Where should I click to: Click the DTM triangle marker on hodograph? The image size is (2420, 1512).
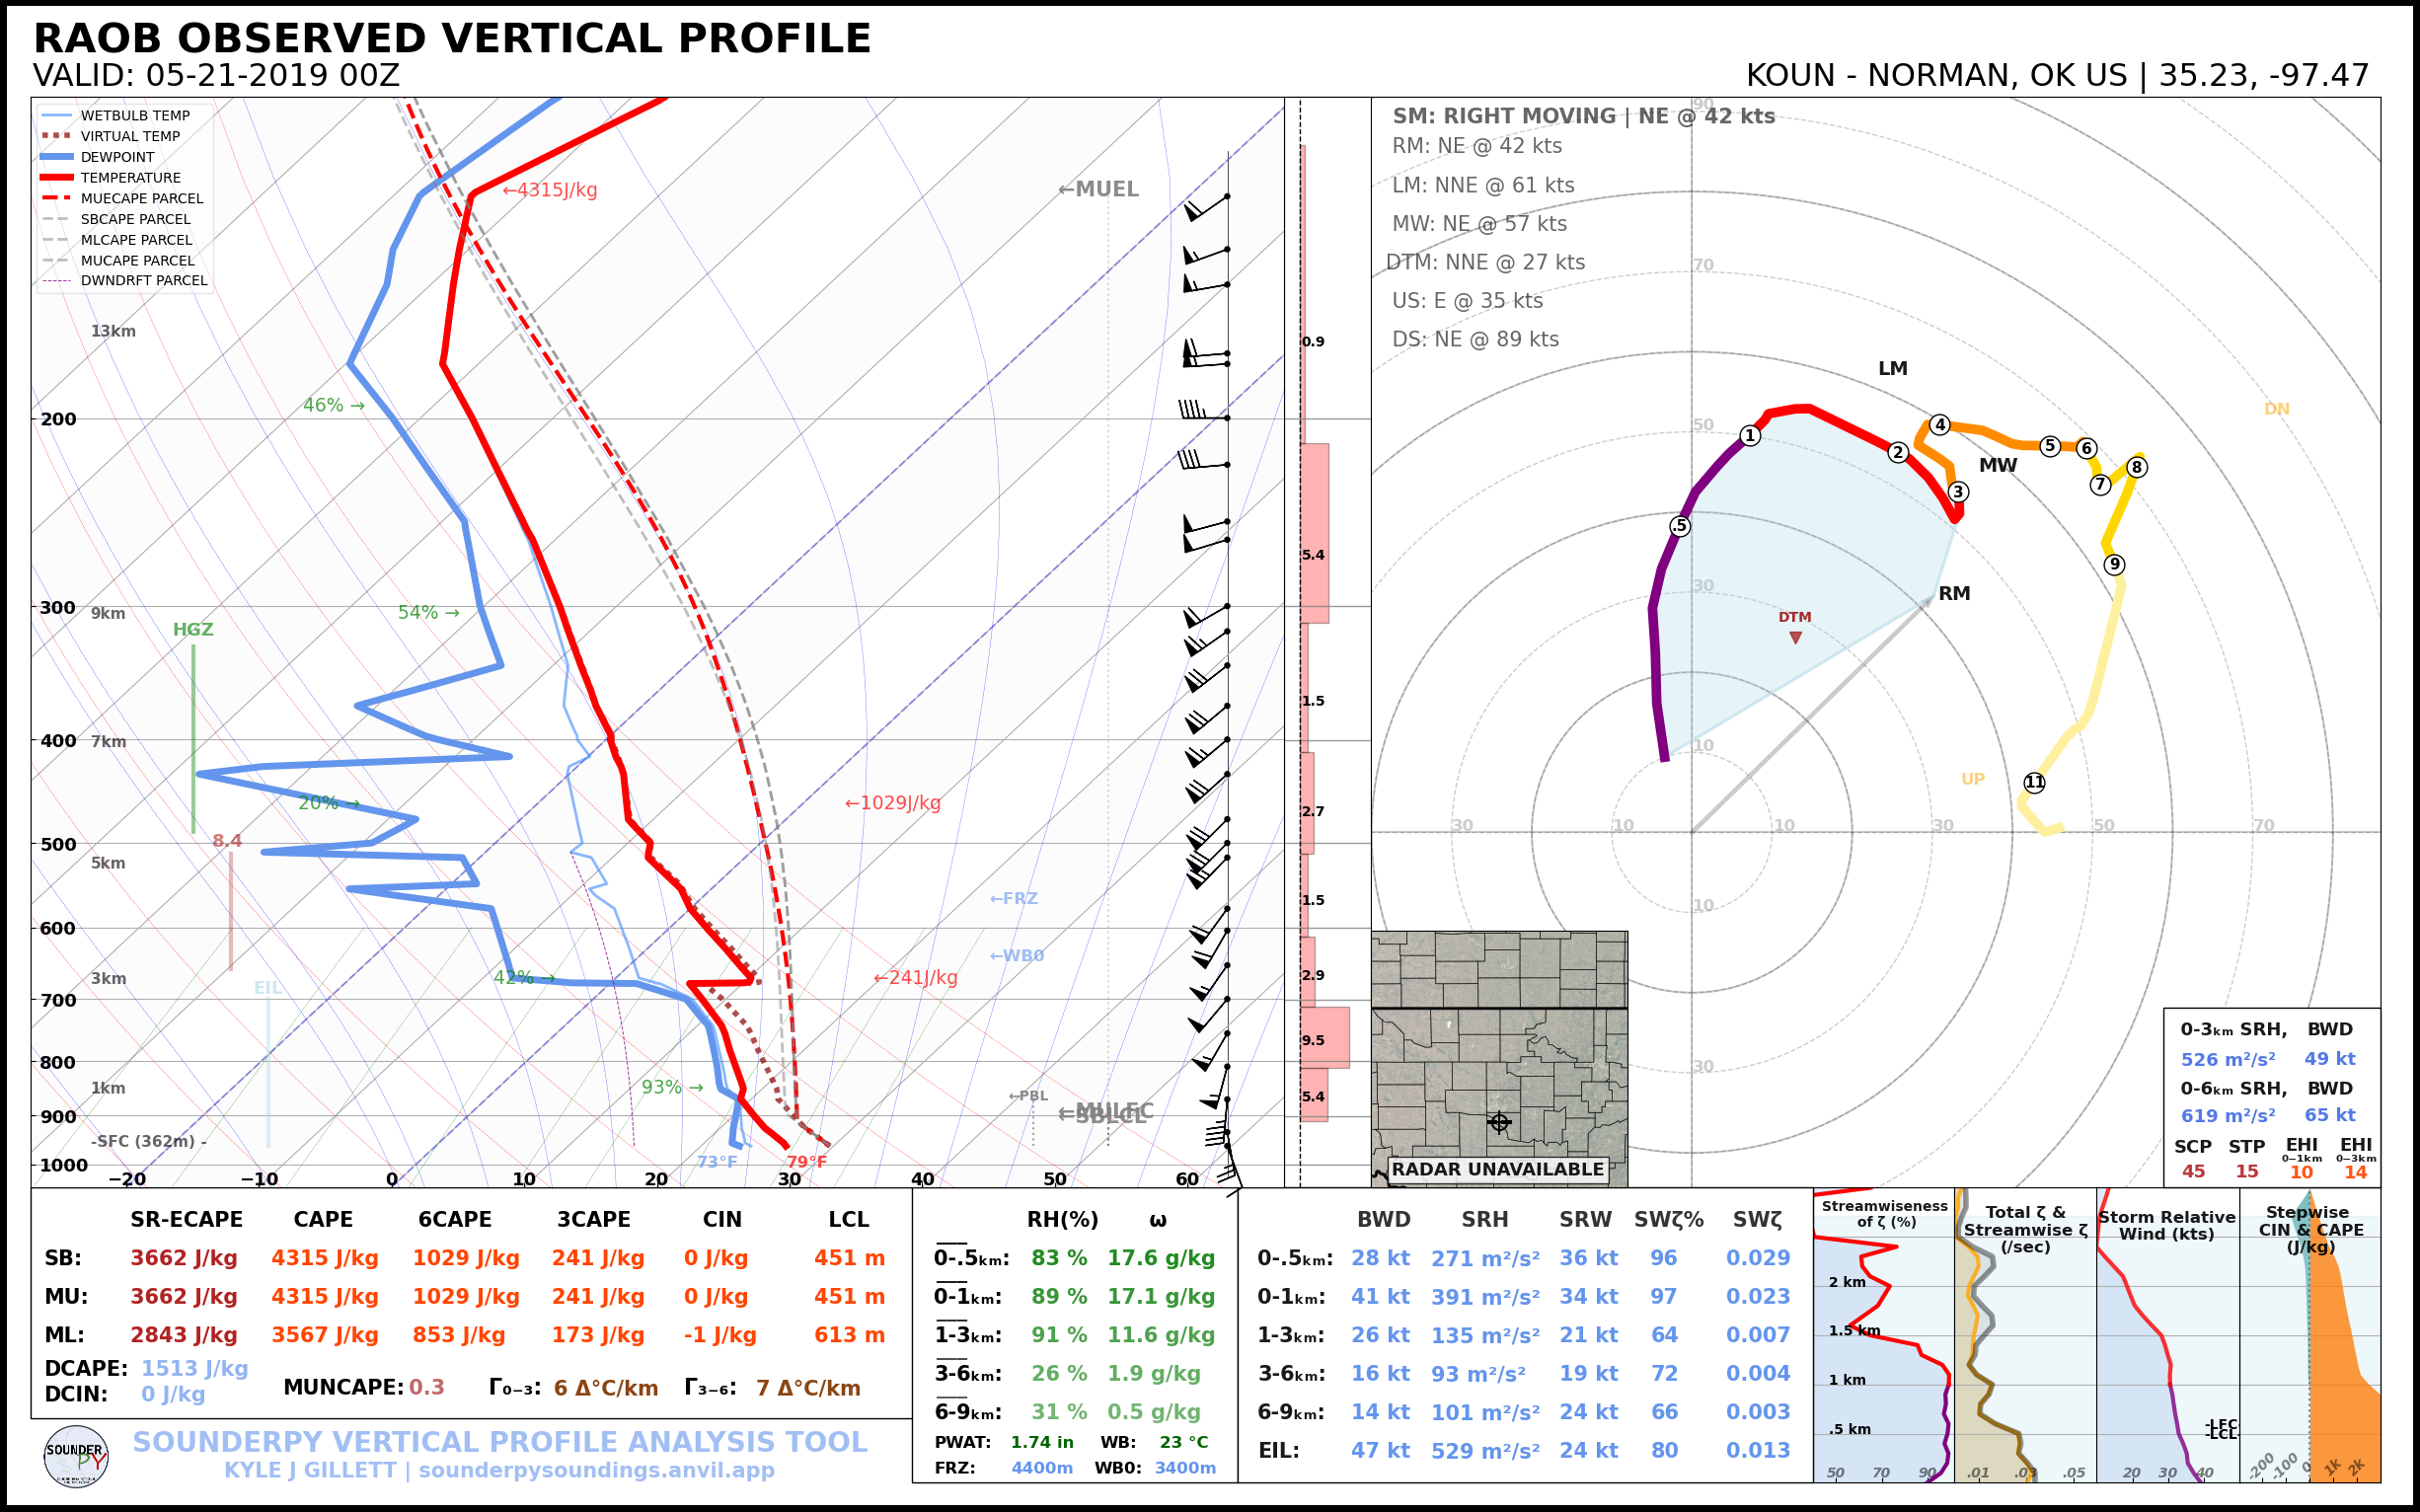click(x=1795, y=637)
